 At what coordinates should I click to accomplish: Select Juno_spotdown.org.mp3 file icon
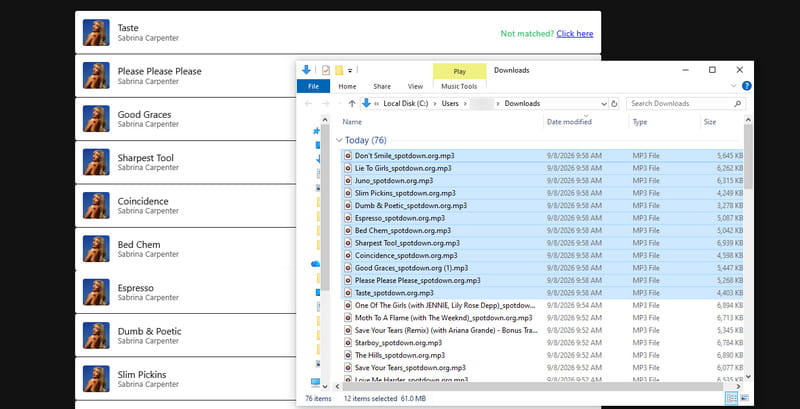(x=348, y=181)
